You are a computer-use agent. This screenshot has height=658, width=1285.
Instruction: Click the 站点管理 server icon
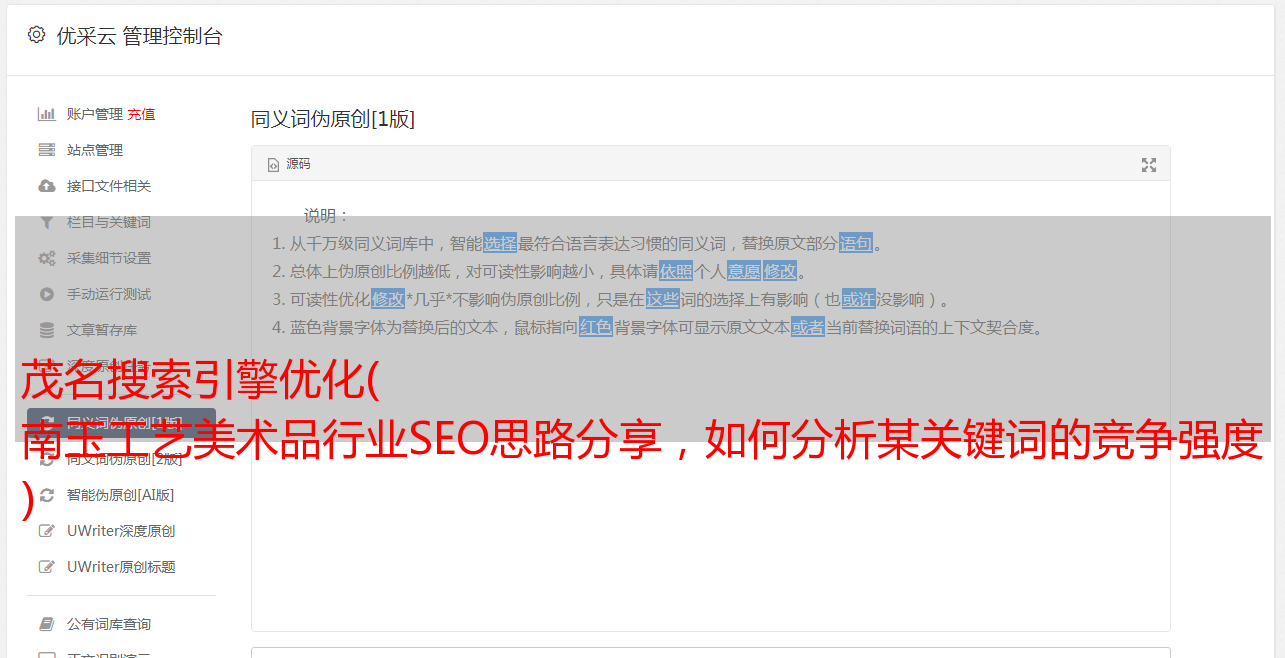46,150
